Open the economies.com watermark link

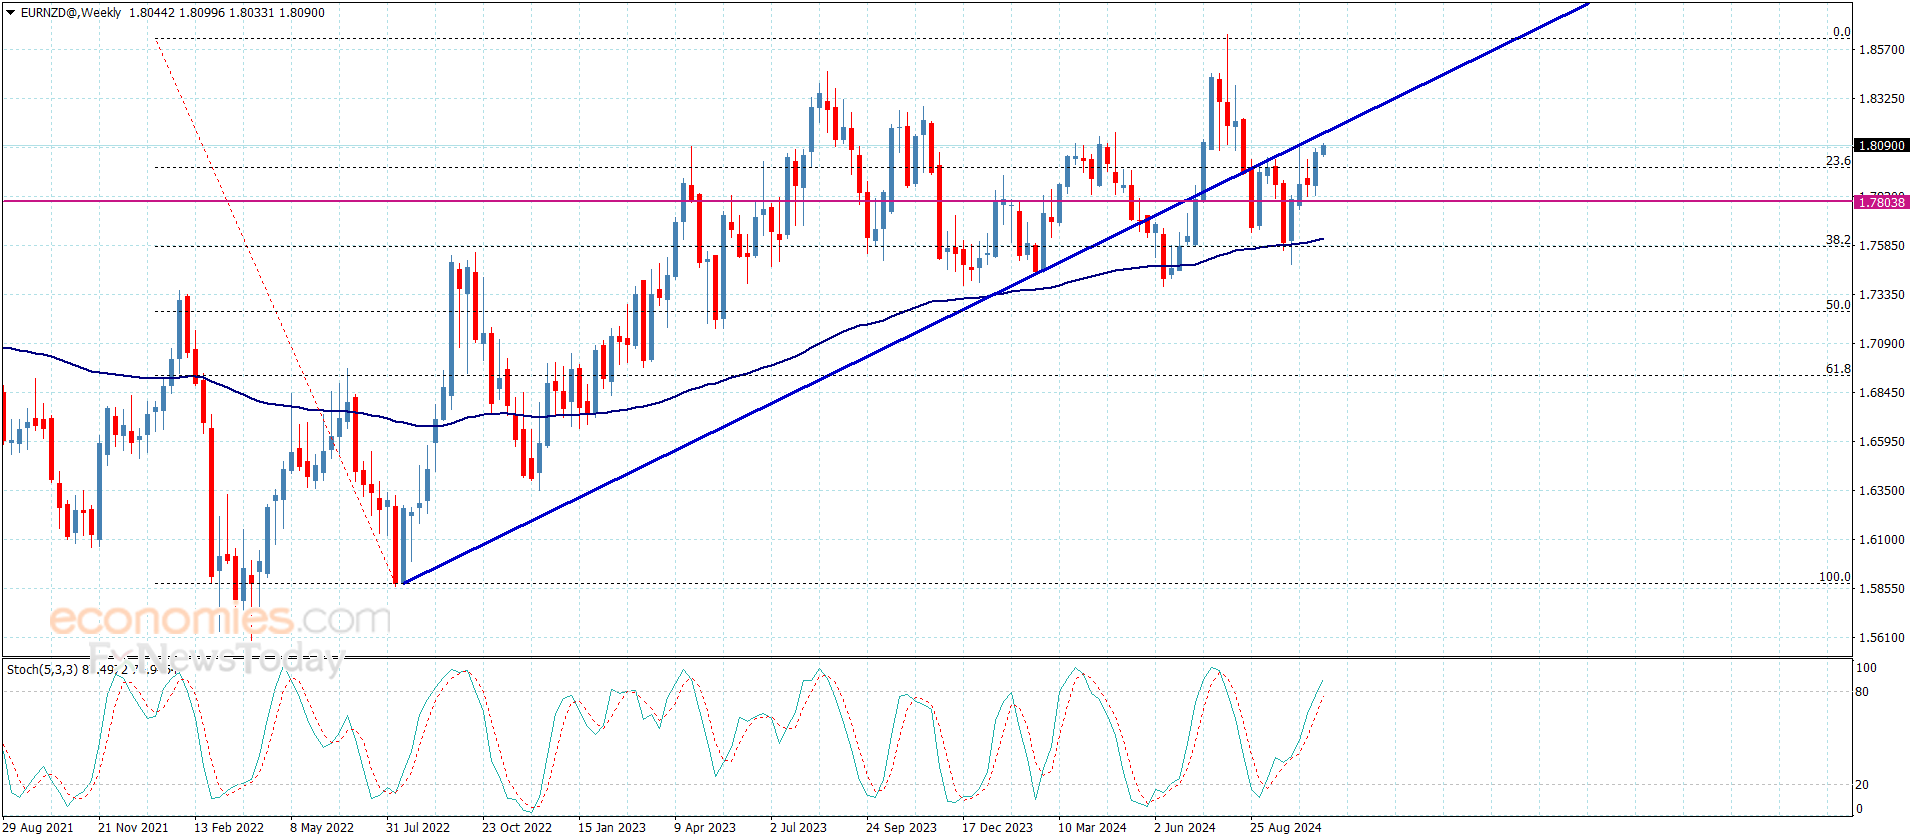pyautogui.click(x=220, y=619)
